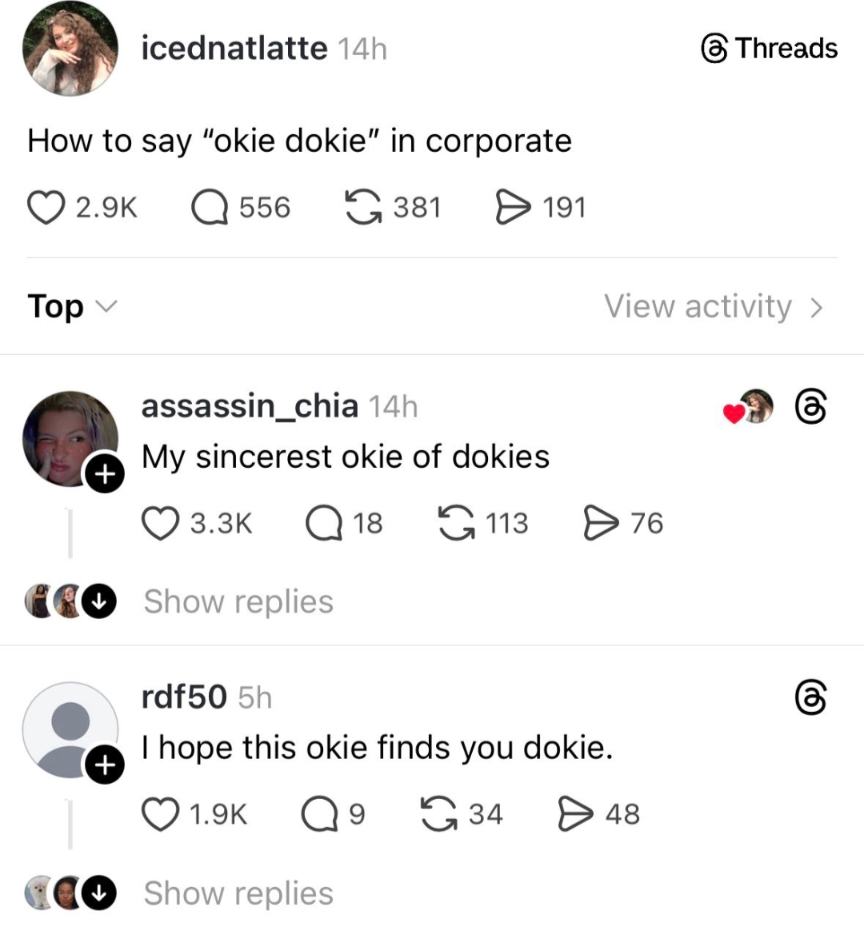864x928 pixels.
Task: Like the rdf50 reply
Action: coord(162,814)
